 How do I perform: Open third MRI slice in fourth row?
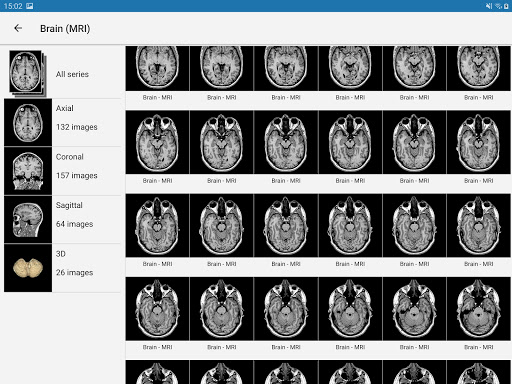tap(286, 309)
